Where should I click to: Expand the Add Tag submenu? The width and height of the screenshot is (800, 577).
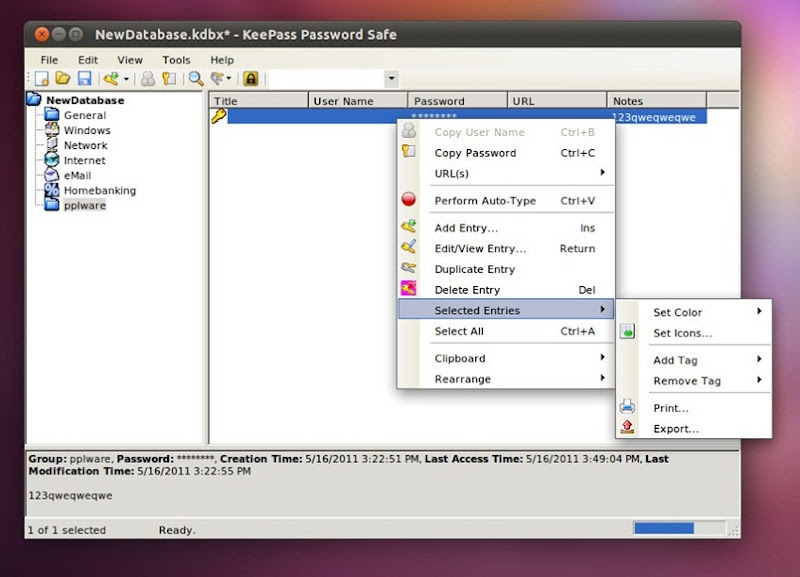(694, 360)
